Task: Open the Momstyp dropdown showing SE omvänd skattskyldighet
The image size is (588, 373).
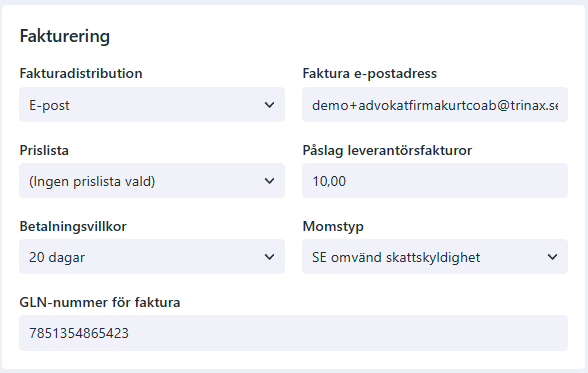Action: point(435,257)
